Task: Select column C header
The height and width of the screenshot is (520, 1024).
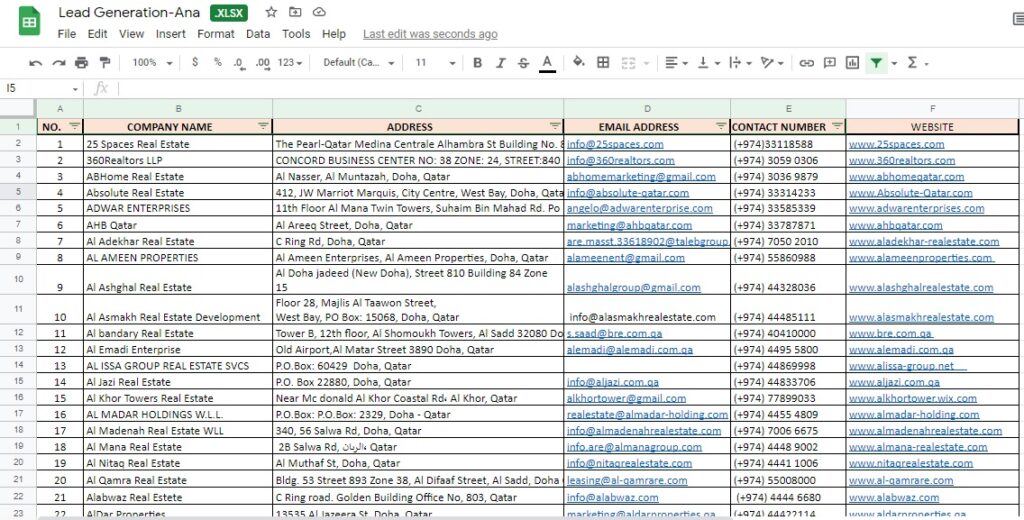Action: coord(418,108)
